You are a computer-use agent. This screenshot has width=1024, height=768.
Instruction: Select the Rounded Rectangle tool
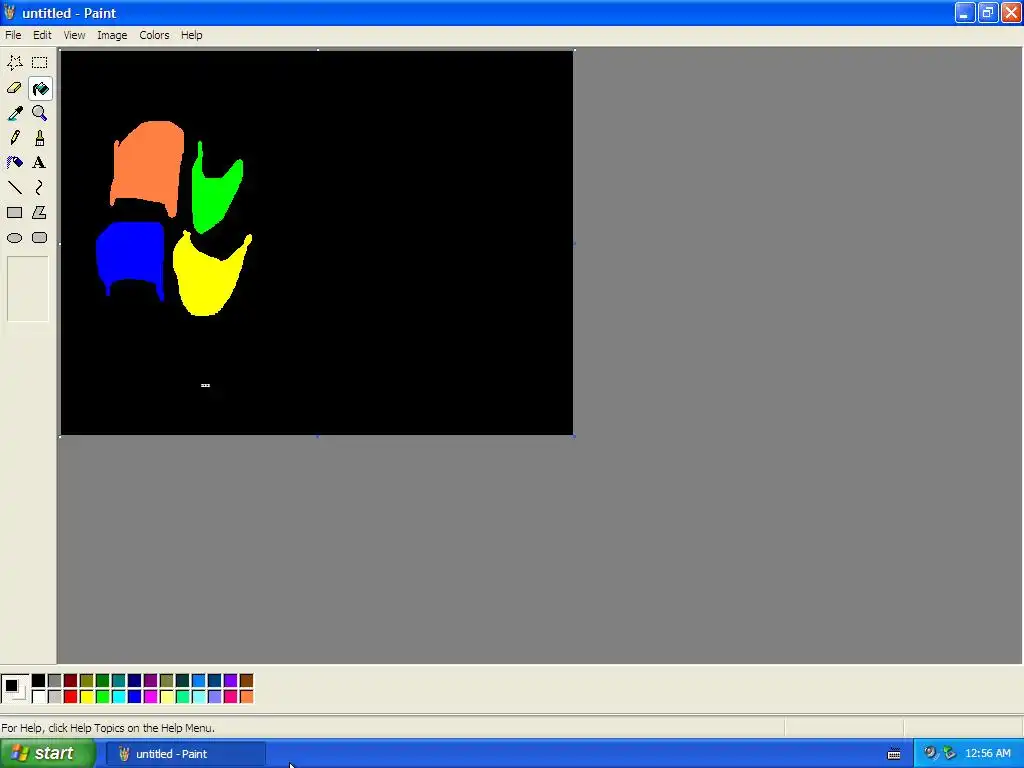click(x=40, y=238)
